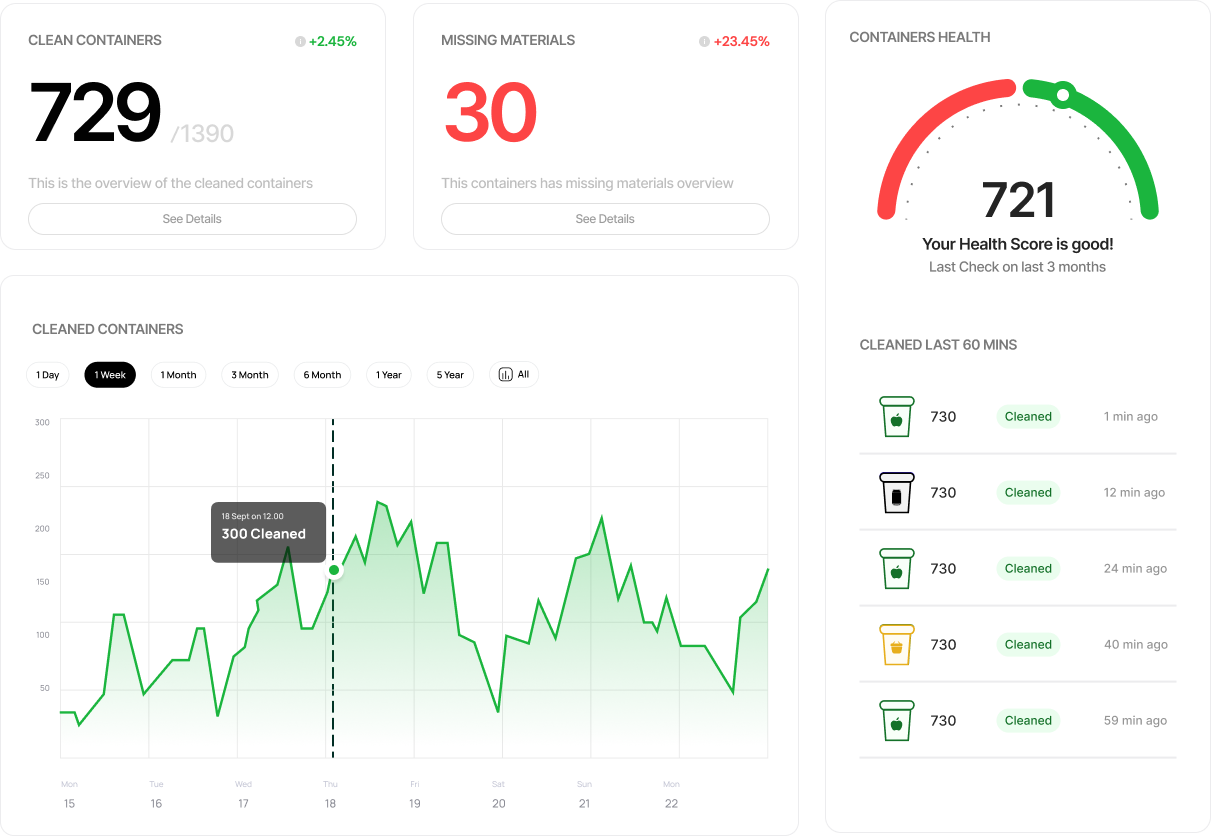Click the green container icon at 1 min ago
1211x836 pixels.
click(896, 416)
